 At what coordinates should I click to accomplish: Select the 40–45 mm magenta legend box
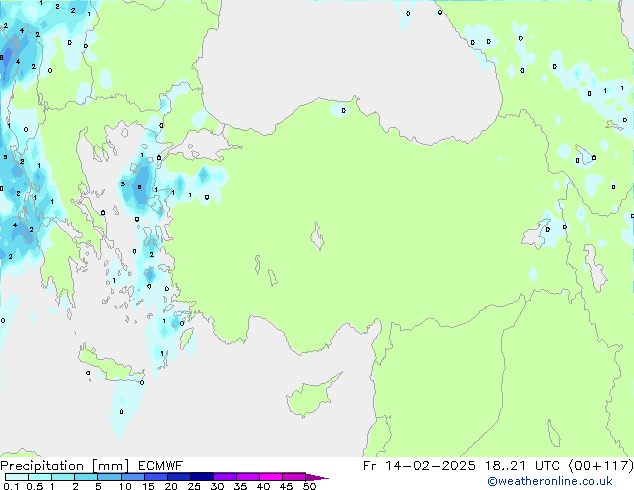[x=271, y=477]
